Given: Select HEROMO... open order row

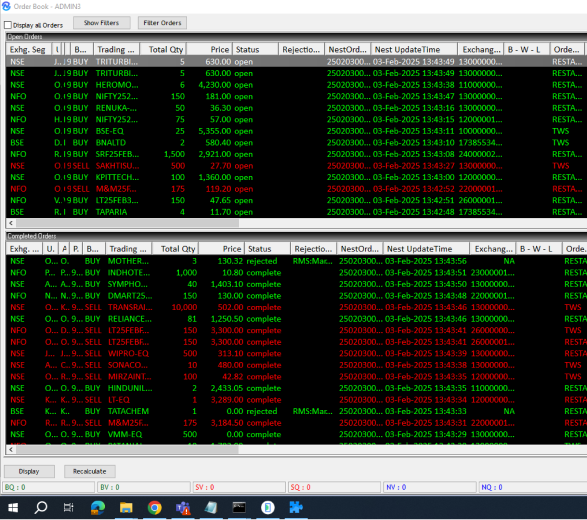Looking at the screenshot, I should 296,85.
